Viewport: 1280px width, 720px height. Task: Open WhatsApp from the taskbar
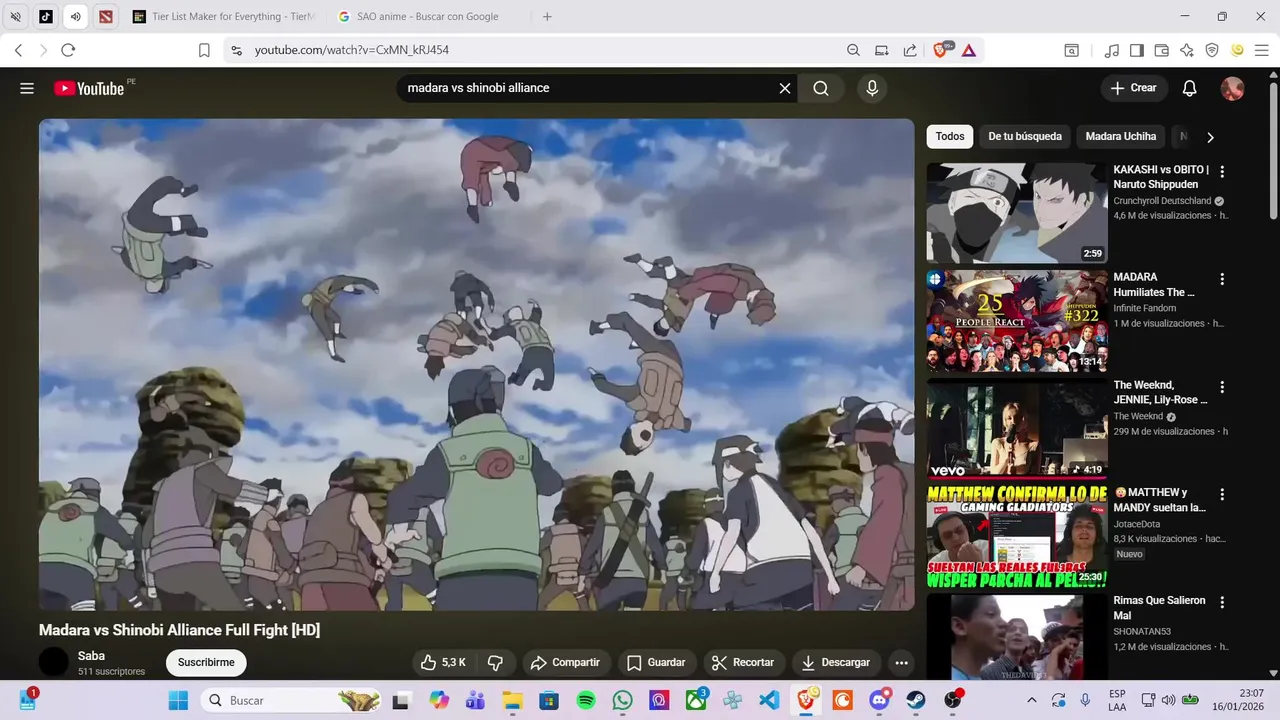(x=623, y=701)
